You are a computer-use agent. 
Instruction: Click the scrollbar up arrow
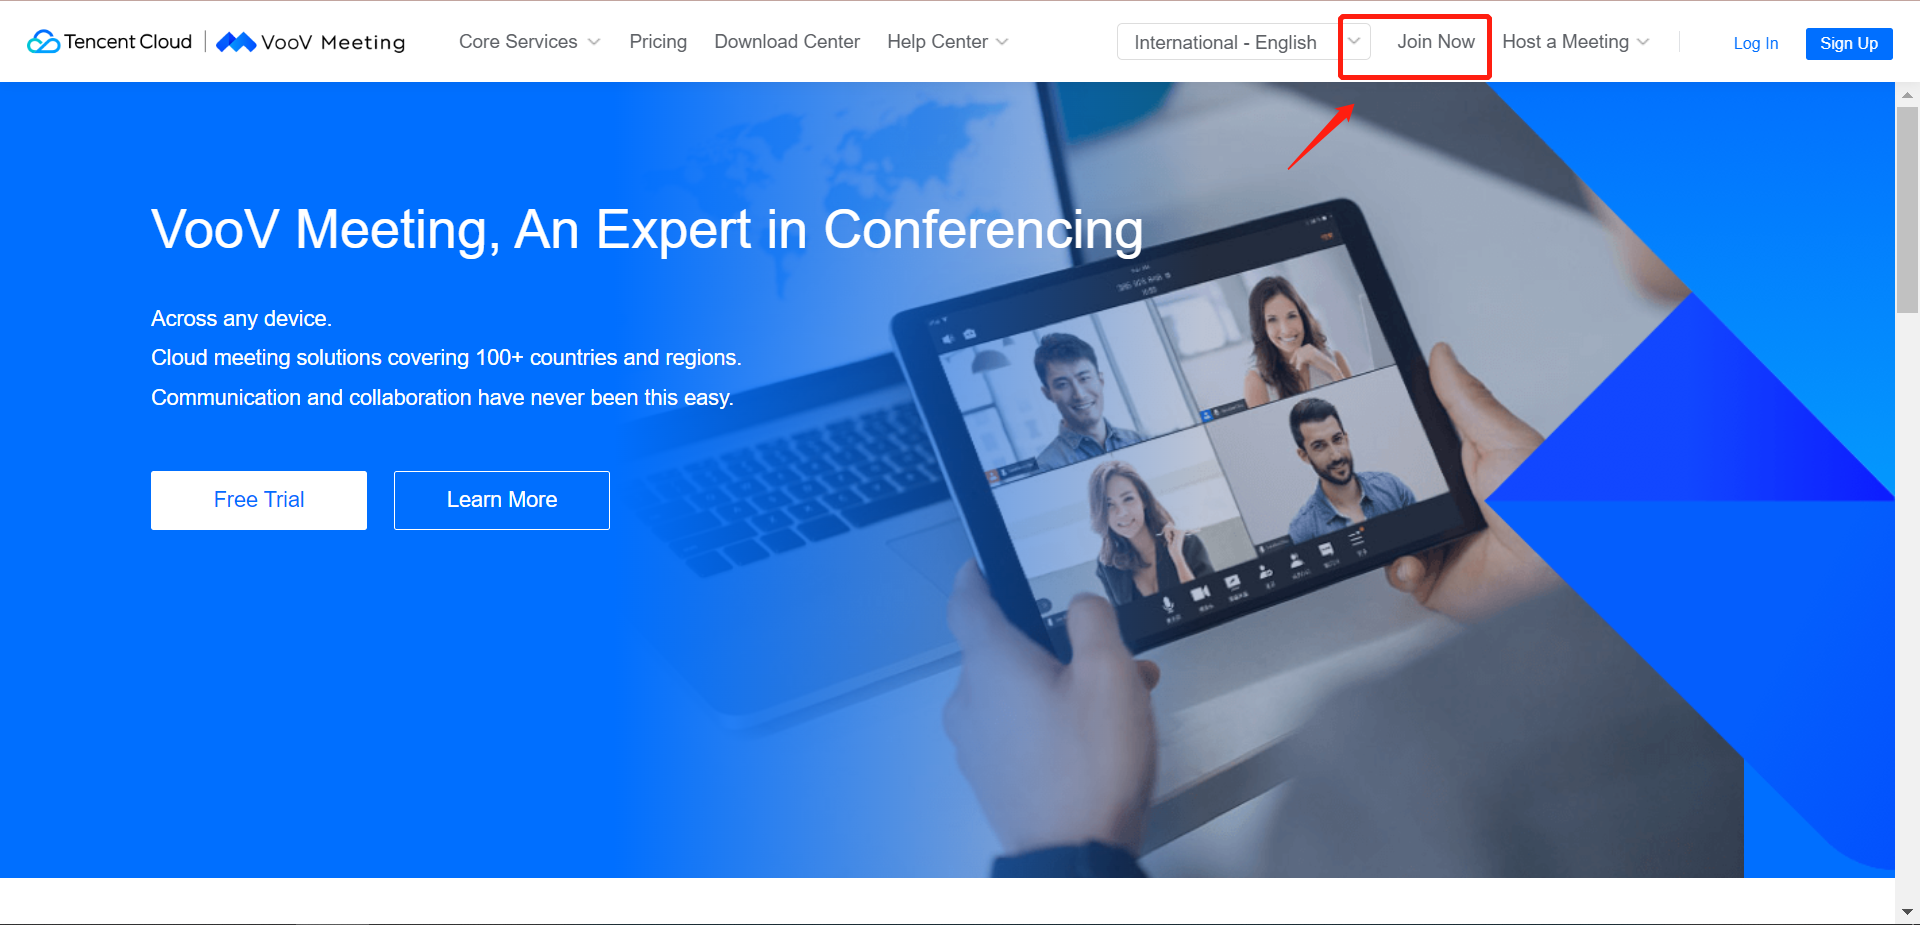tap(1907, 95)
